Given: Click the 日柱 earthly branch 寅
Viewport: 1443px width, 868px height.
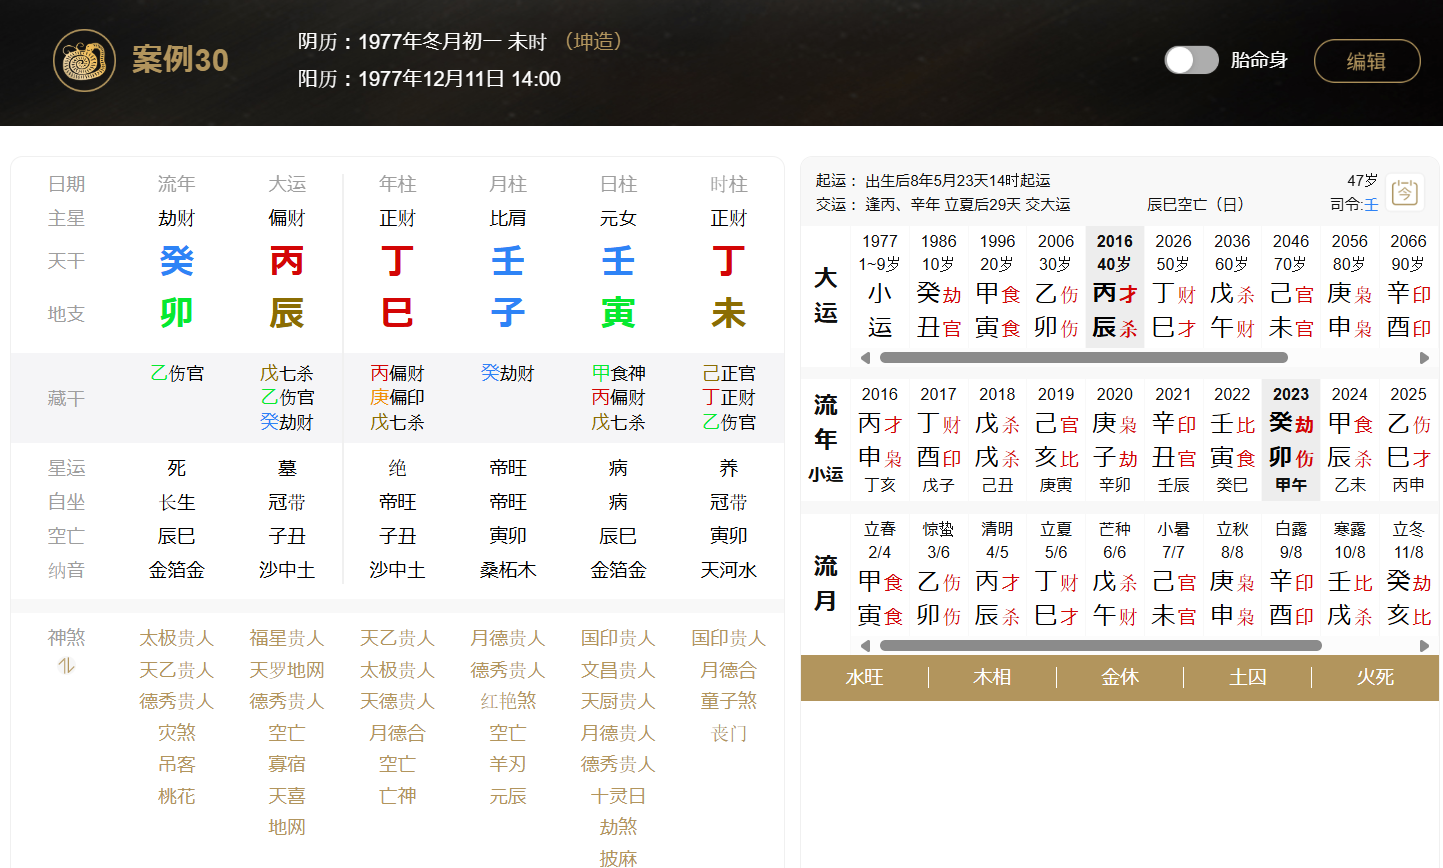Looking at the screenshot, I should (x=618, y=313).
